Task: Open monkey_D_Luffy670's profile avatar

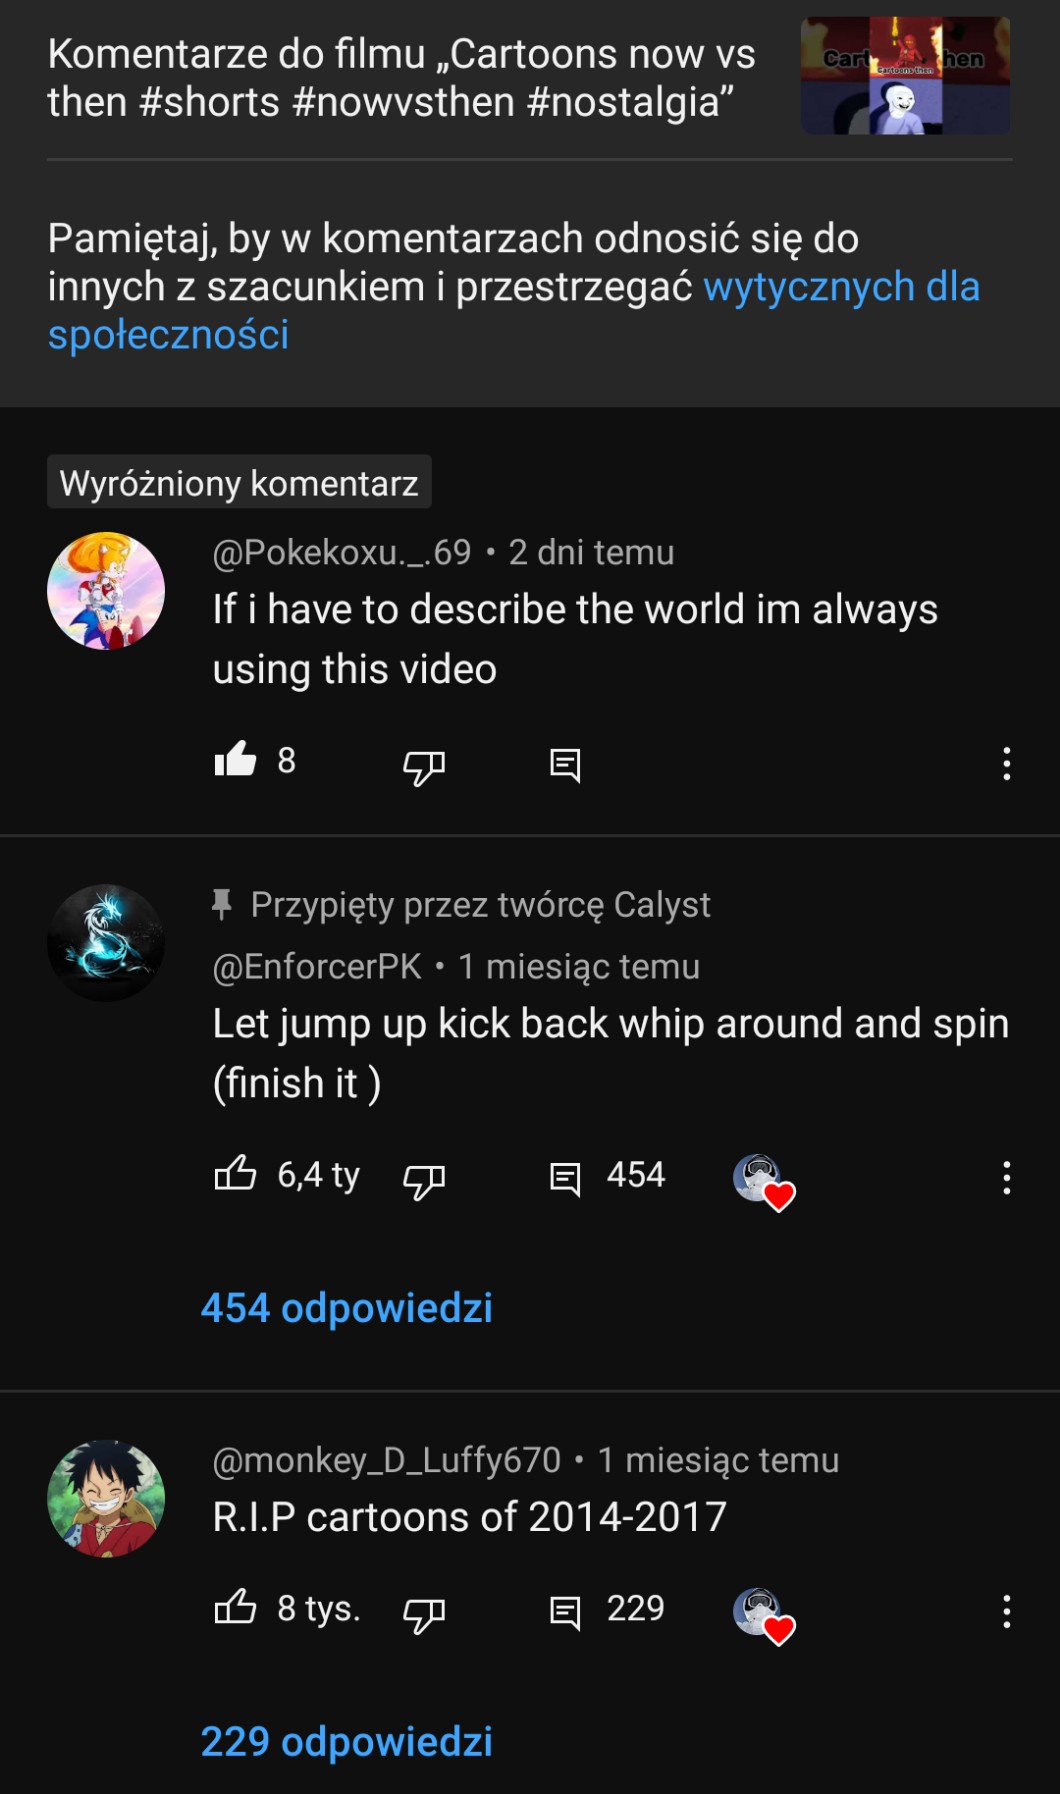Action: click(106, 1498)
